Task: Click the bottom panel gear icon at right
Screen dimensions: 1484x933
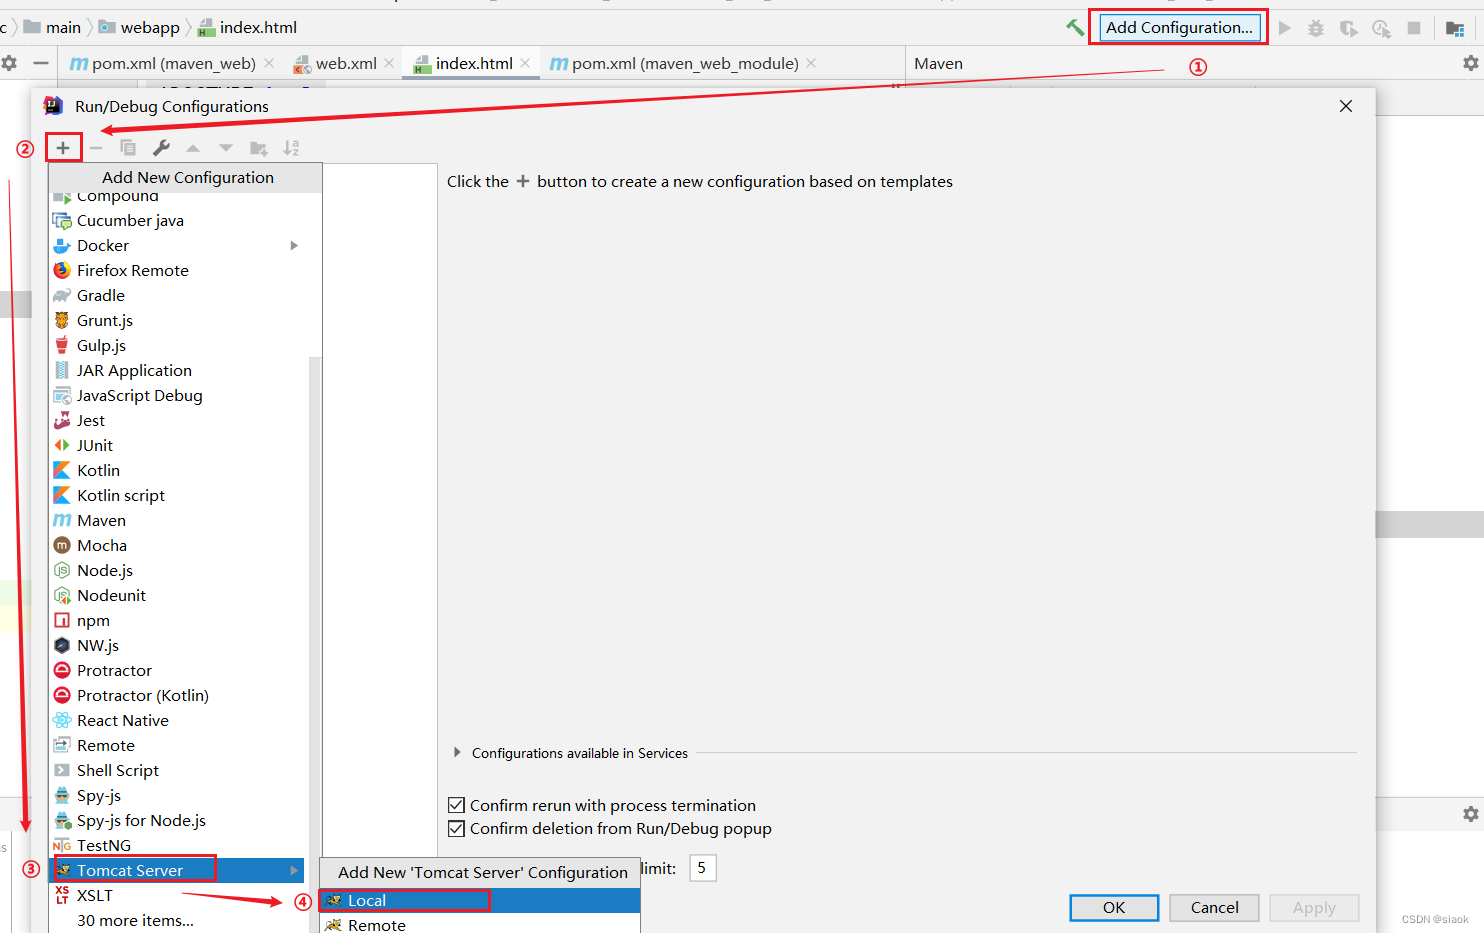Action: [1470, 814]
